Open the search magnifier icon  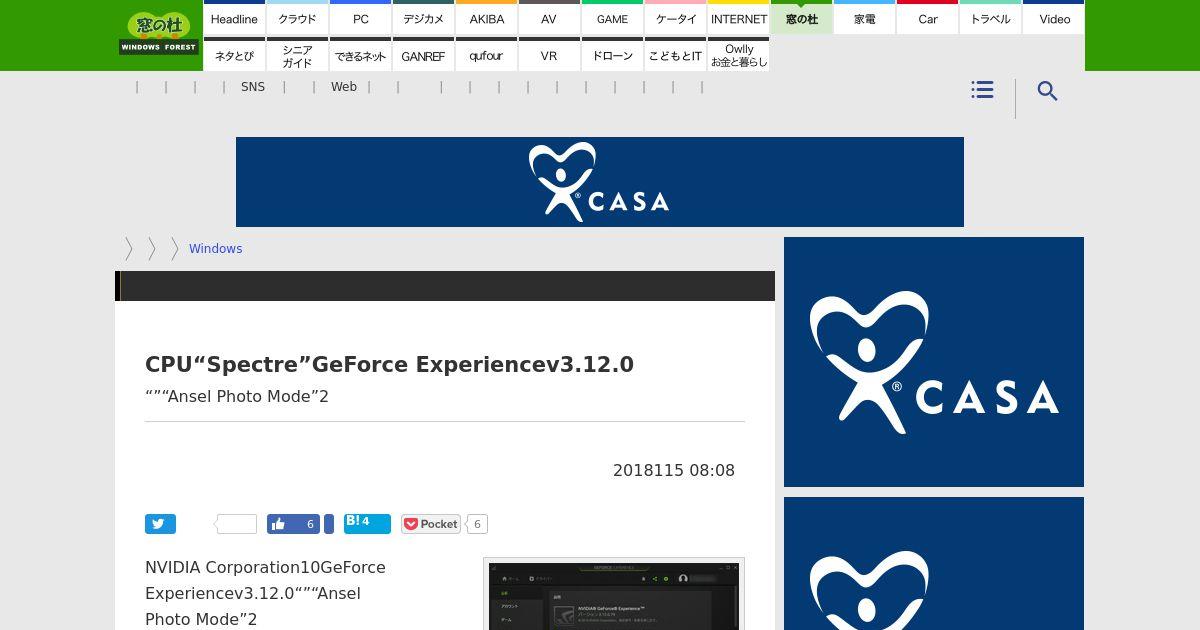pos(1047,91)
